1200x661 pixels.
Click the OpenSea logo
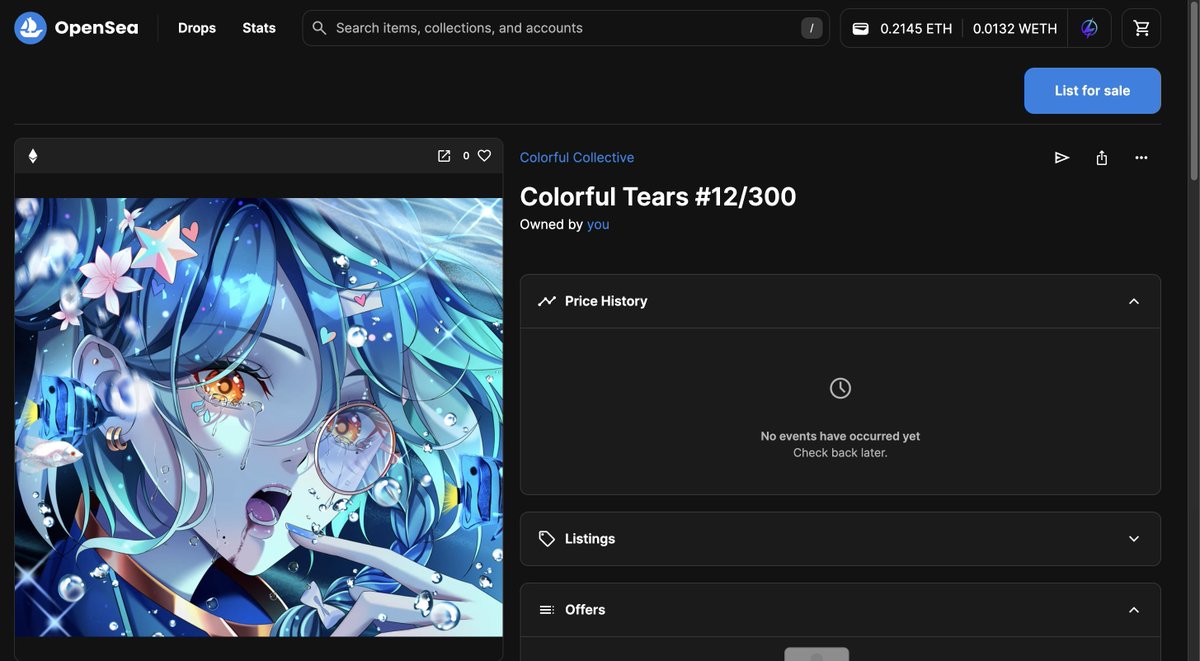pos(76,28)
